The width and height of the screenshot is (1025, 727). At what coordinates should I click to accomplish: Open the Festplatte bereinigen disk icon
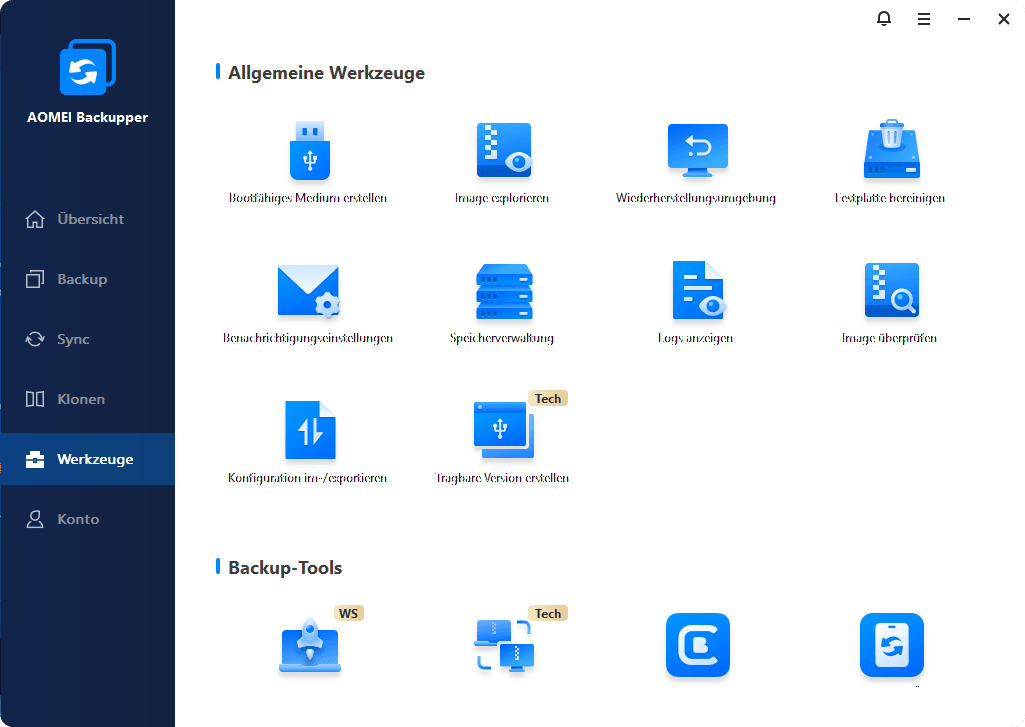pyautogui.click(x=892, y=149)
